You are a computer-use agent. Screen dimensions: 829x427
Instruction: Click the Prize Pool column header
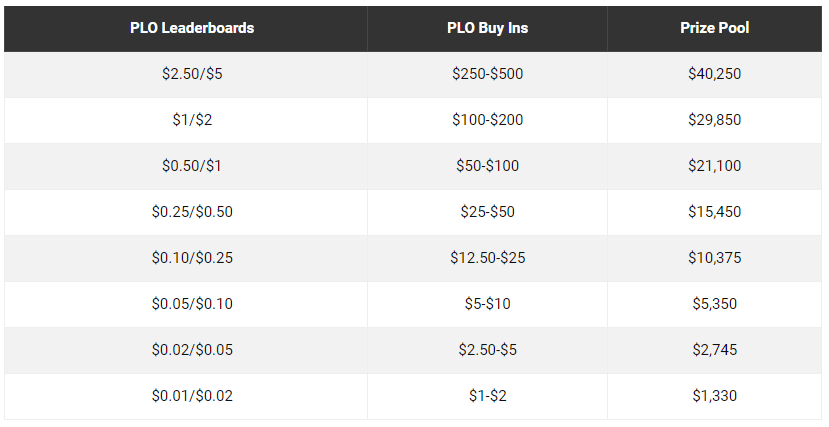715,29
